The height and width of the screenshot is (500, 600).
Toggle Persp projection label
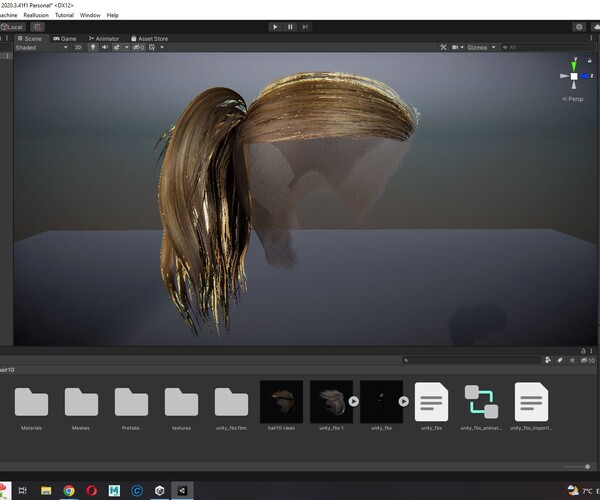573,99
